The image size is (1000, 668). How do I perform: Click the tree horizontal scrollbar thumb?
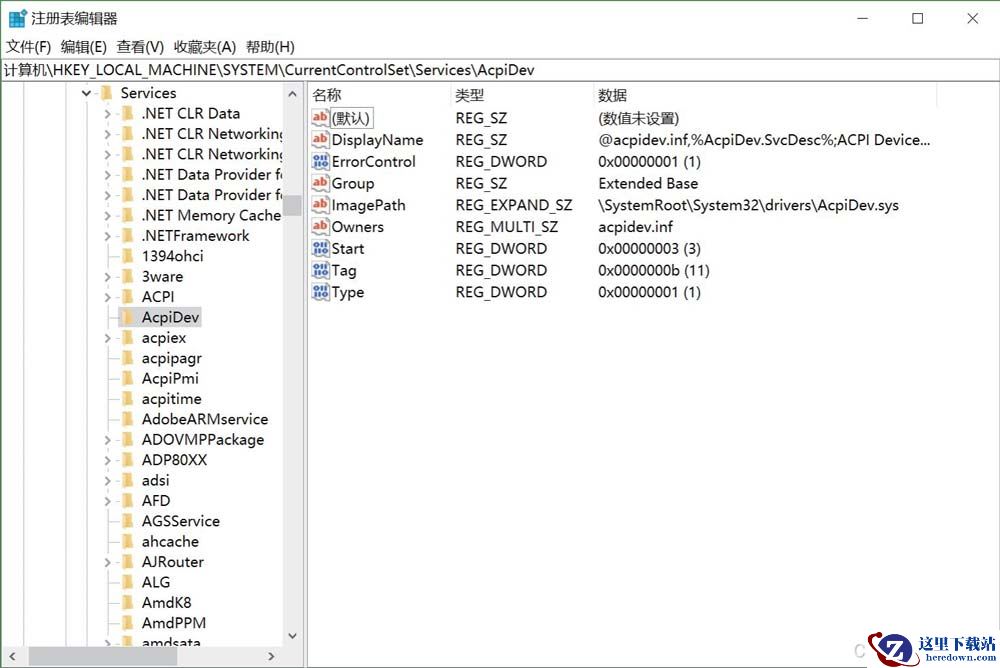(102, 656)
